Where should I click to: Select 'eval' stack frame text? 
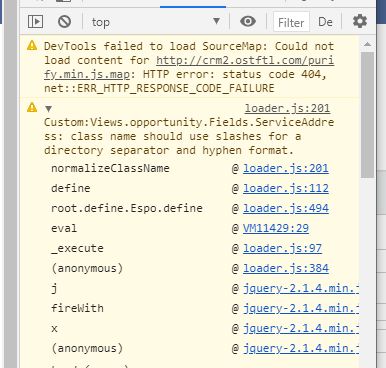(x=64, y=228)
